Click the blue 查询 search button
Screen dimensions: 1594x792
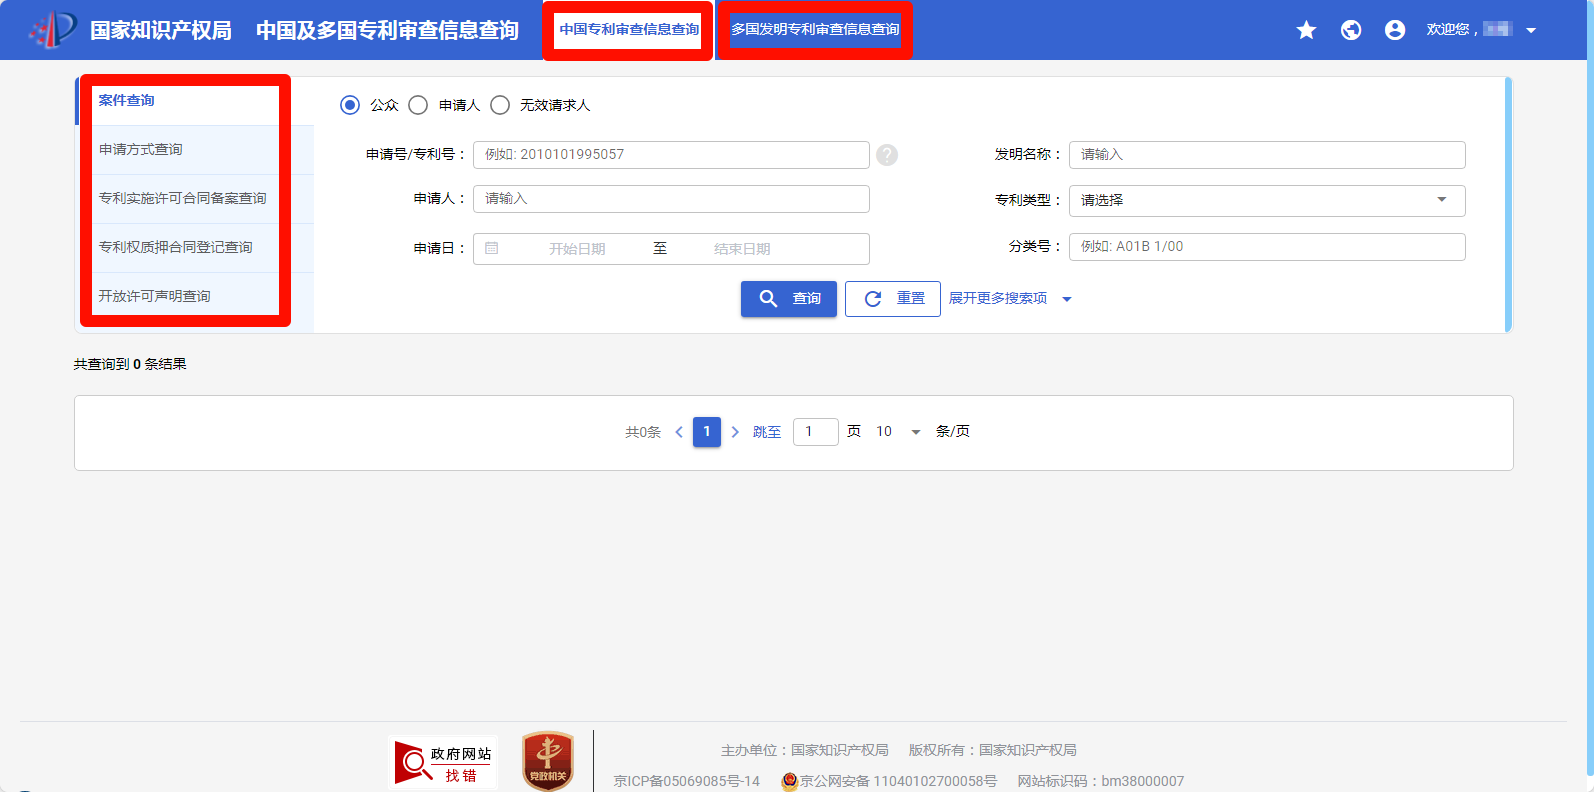[789, 299]
